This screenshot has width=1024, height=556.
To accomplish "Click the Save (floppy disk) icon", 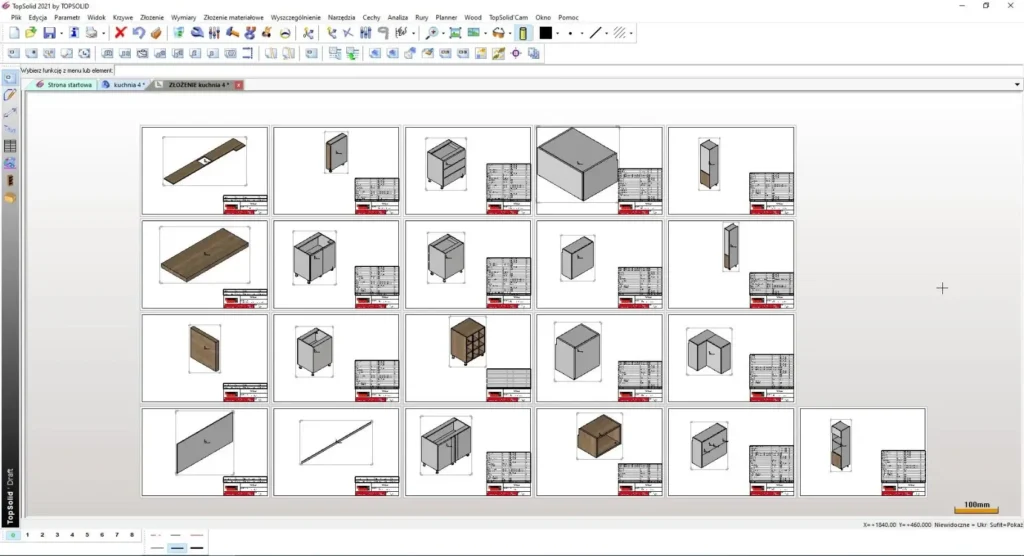I will tap(49, 33).
